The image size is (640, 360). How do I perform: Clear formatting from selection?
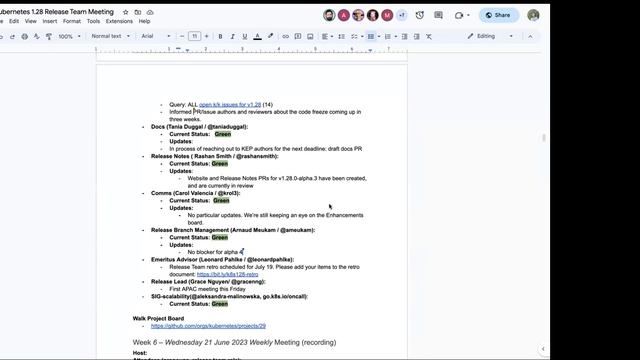click(429, 36)
